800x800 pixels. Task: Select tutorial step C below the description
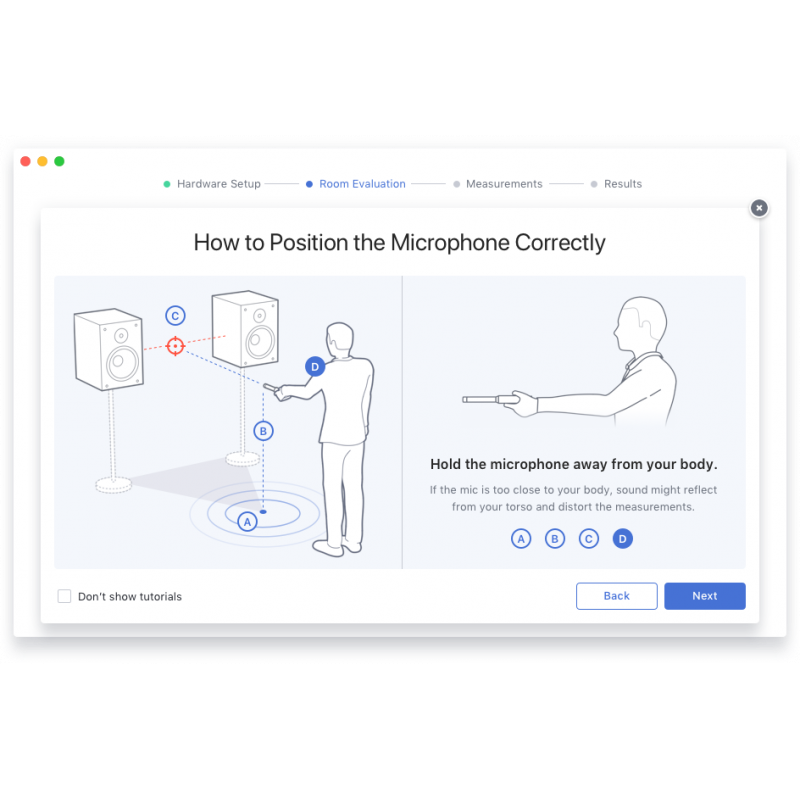pyautogui.click(x=589, y=539)
